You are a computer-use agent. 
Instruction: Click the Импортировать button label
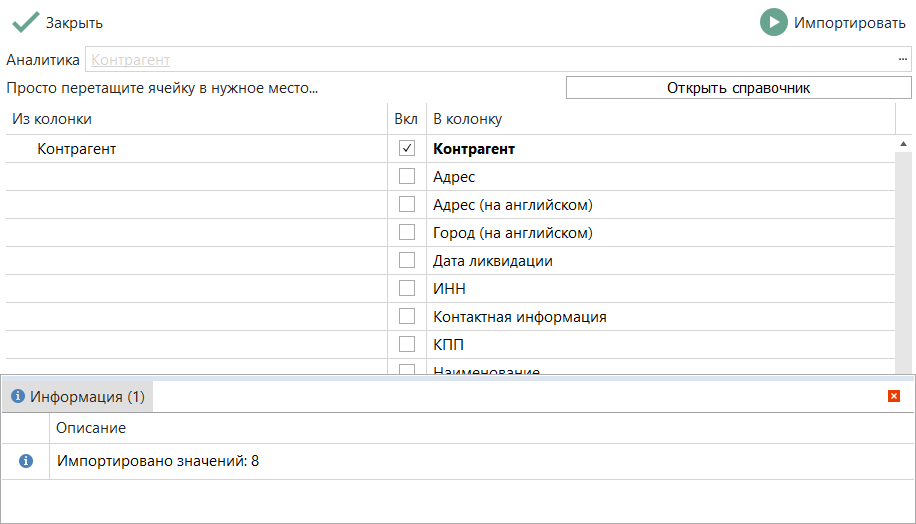[x=849, y=22]
